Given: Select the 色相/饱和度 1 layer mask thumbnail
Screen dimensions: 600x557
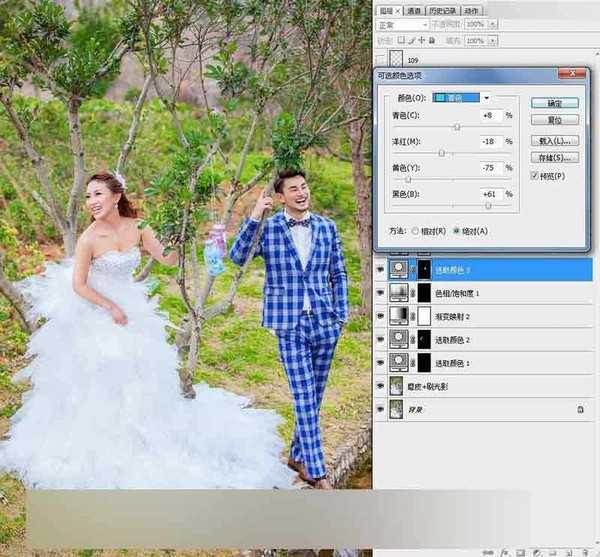Looking at the screenshot, I should [x=425, y=292].
